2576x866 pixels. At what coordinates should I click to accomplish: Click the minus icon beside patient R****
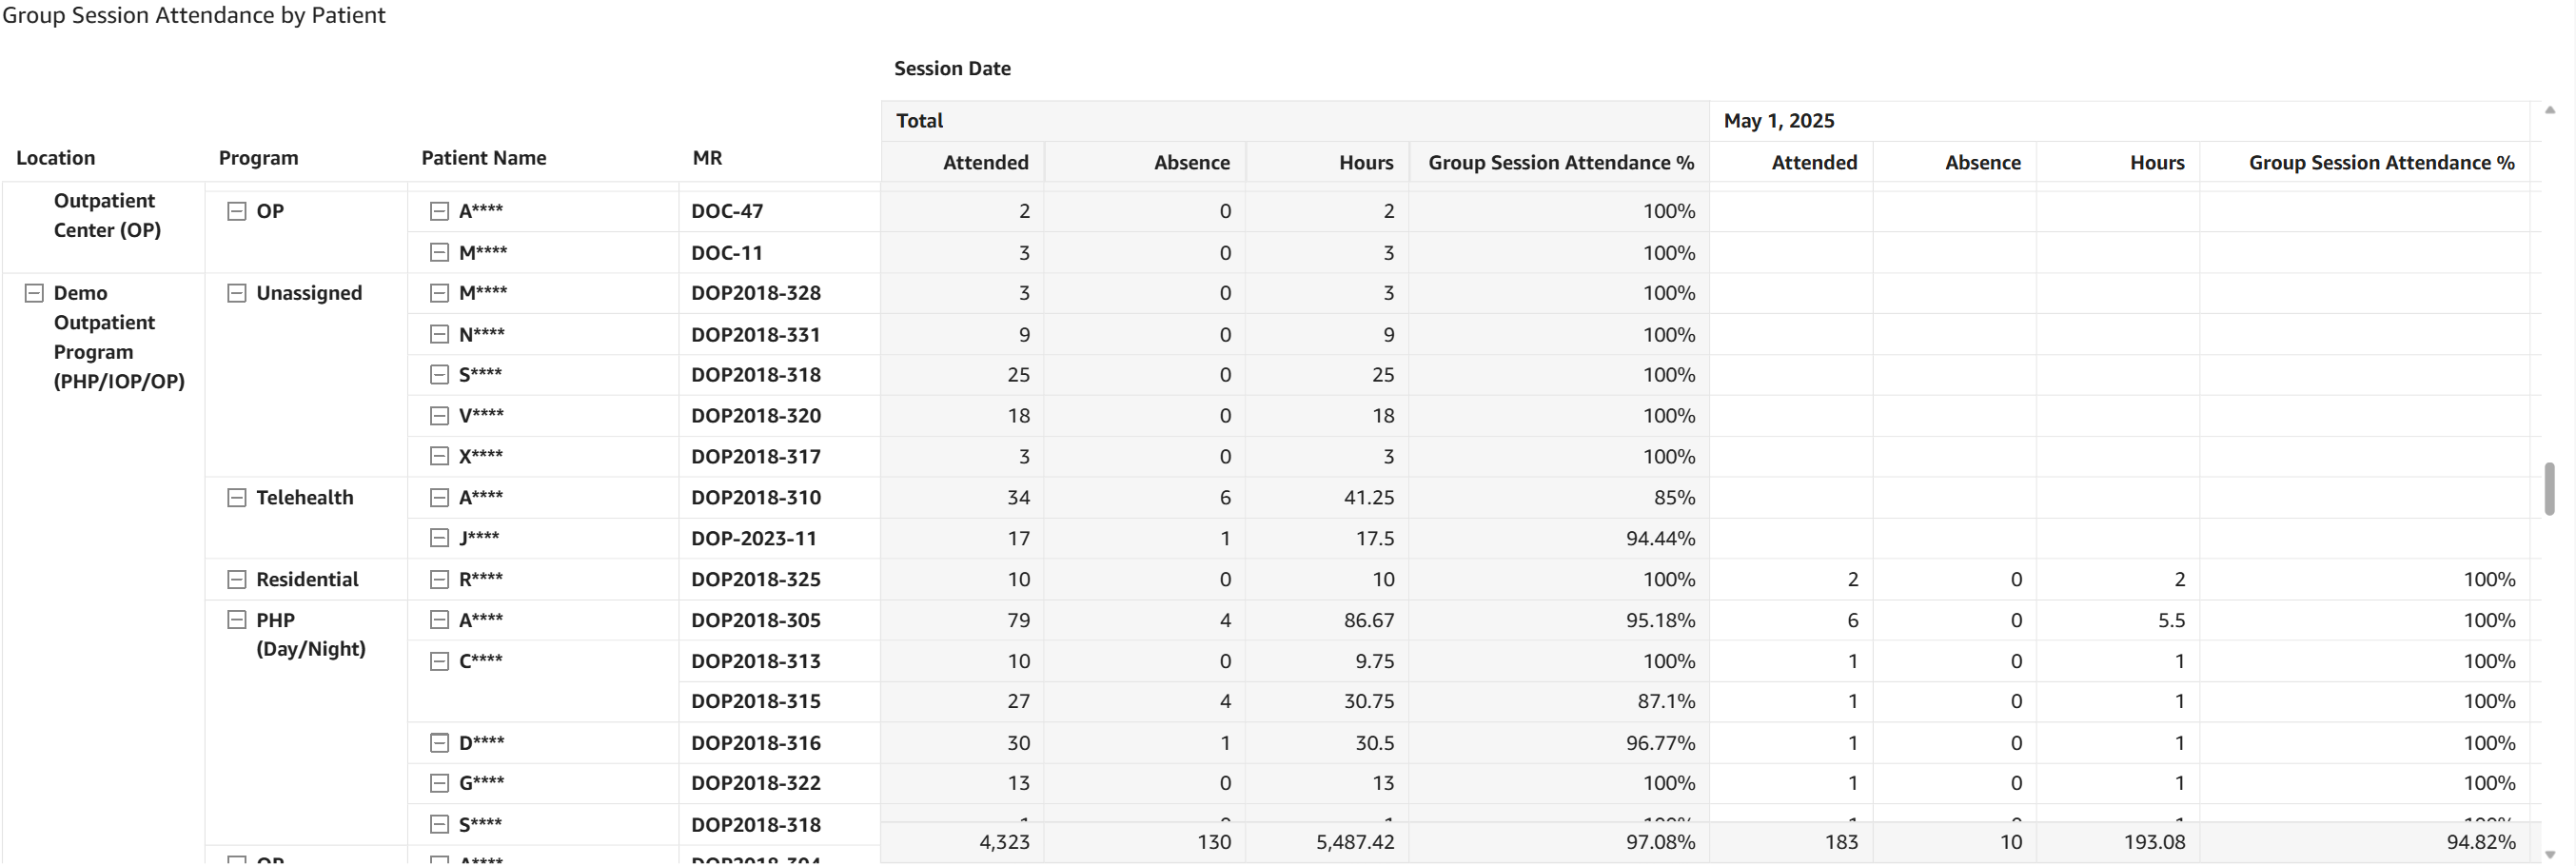pyautogui.click(x=439, y=579)
